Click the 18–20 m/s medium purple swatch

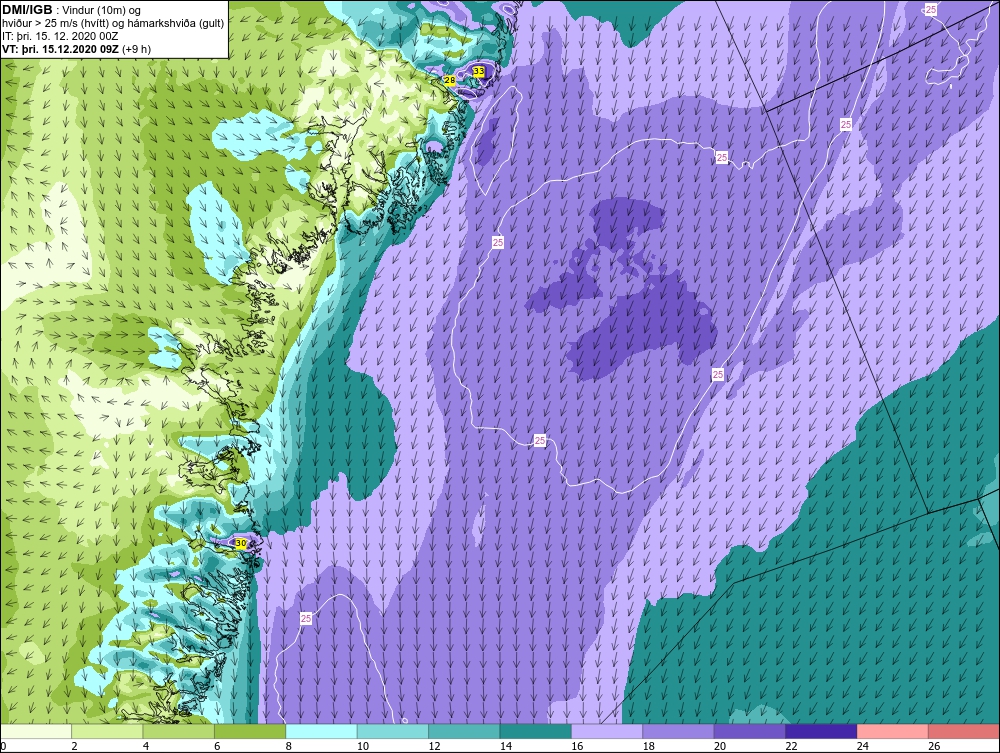point(679,731)
